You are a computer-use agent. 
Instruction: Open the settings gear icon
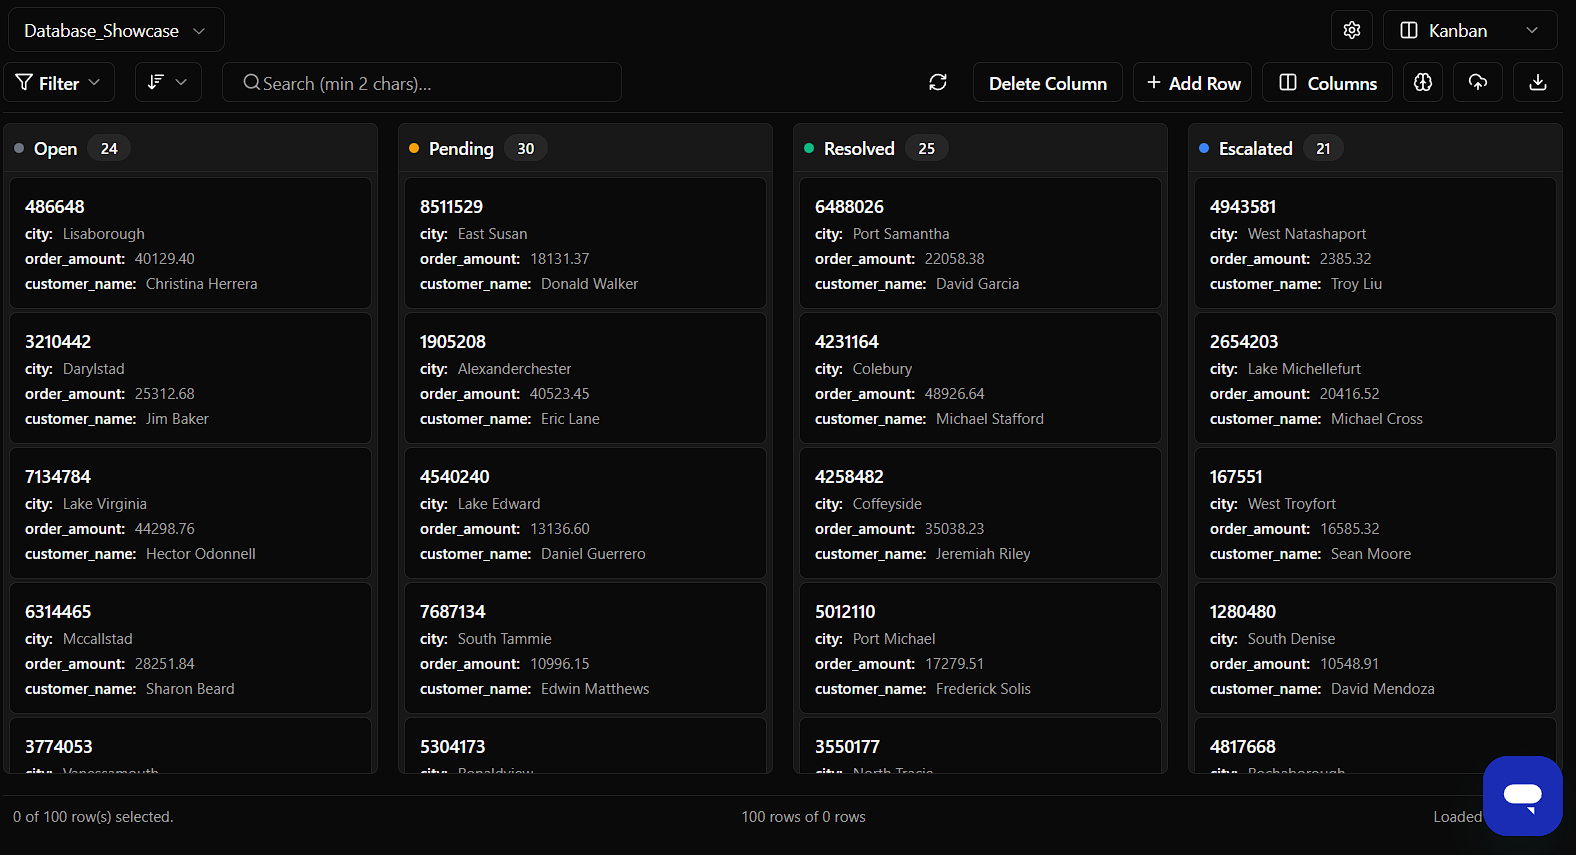(x=1351, y=30)
